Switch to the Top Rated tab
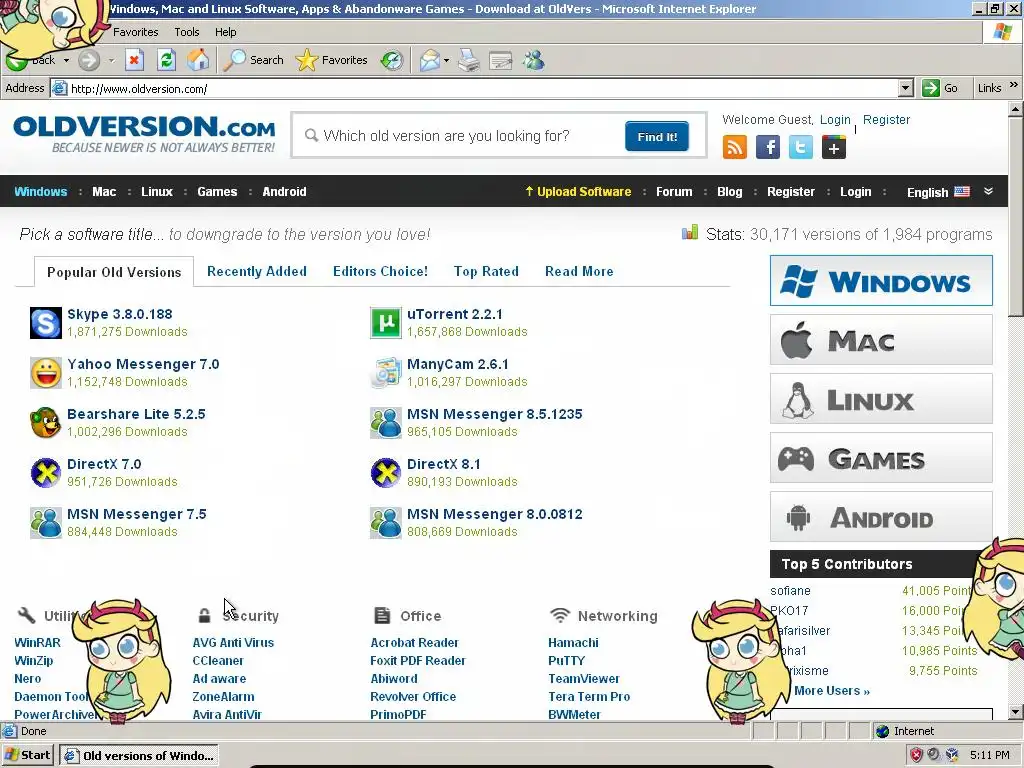The height and width of the screenshot is (768, 1024). 486,271
